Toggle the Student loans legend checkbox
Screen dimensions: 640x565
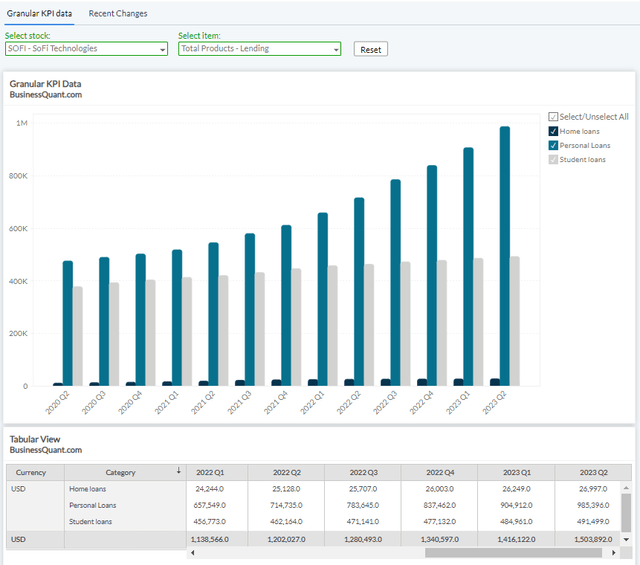553,159
